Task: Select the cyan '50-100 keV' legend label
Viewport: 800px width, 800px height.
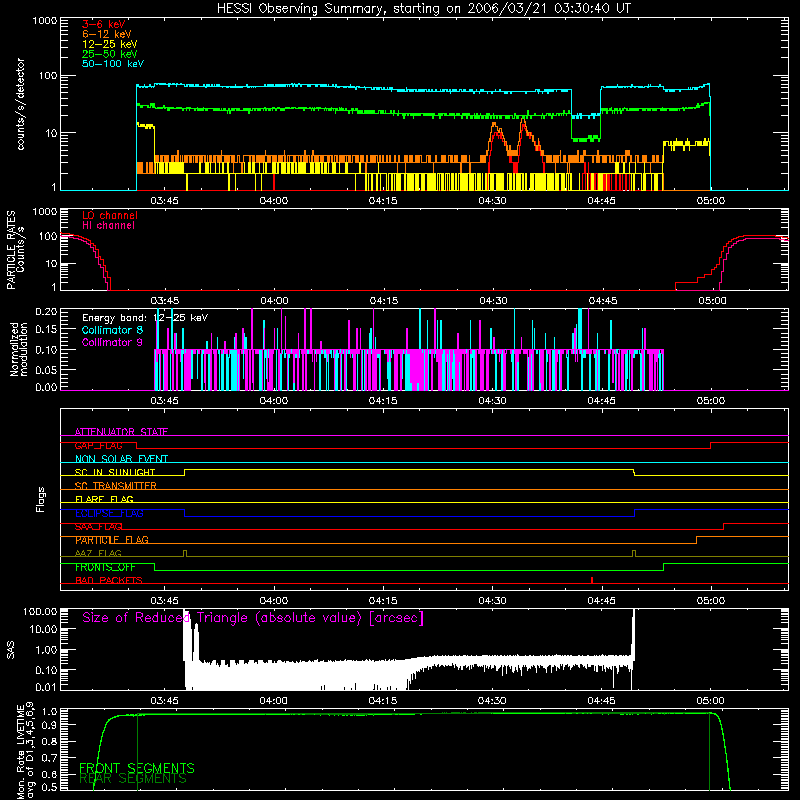Action: point(113,64)
